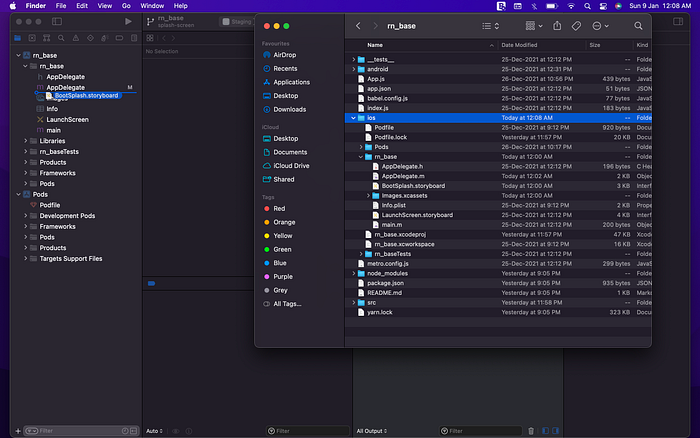
Task: Toggle the variables view pane in debug area
Action: 545,431
